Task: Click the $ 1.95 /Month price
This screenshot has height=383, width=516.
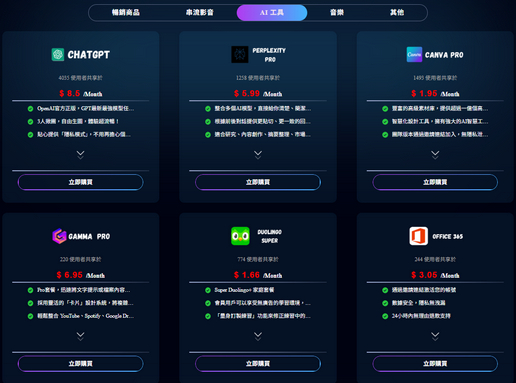Action: [x=435, y=94]
